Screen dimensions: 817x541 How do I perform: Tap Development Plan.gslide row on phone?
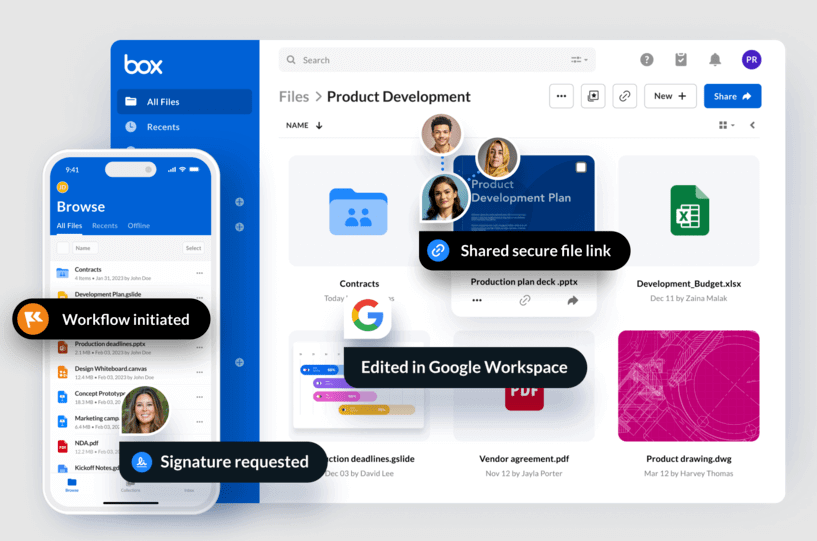click(x=130, y=295)
